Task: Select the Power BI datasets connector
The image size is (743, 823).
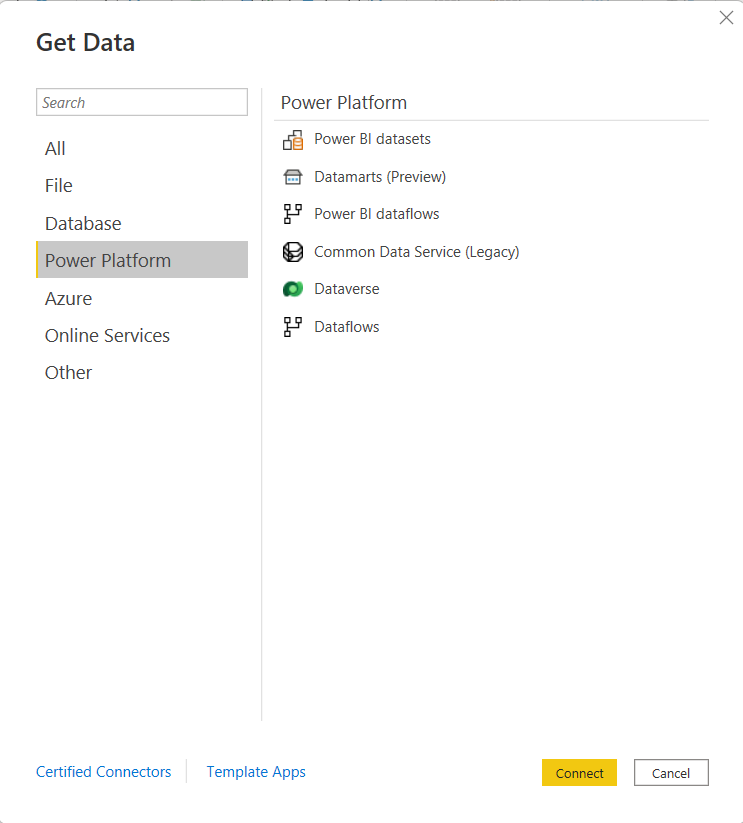Action: tap(372, 139)
